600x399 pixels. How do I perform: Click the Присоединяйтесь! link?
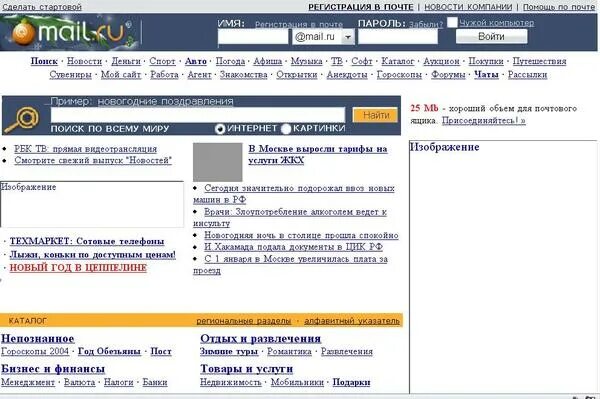[484, 121]
